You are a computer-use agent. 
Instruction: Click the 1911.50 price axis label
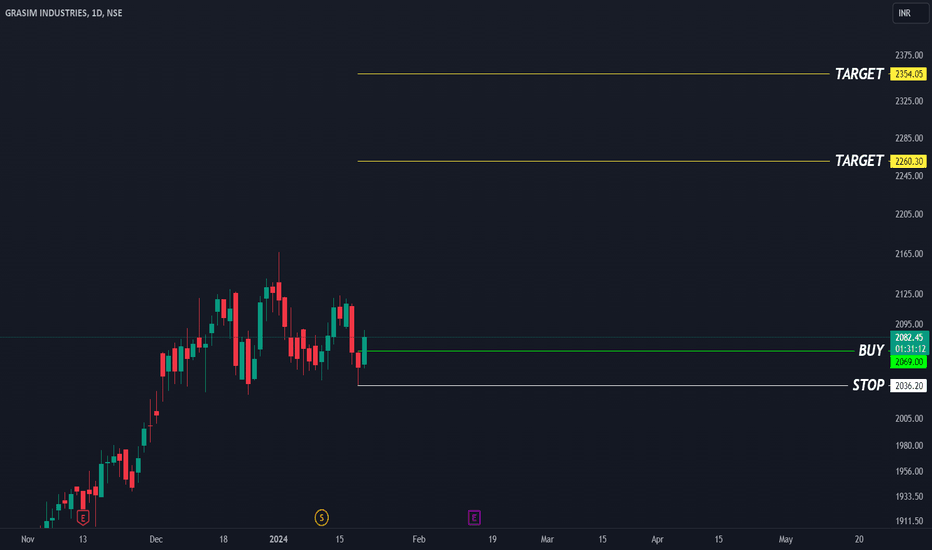[909, 521]
